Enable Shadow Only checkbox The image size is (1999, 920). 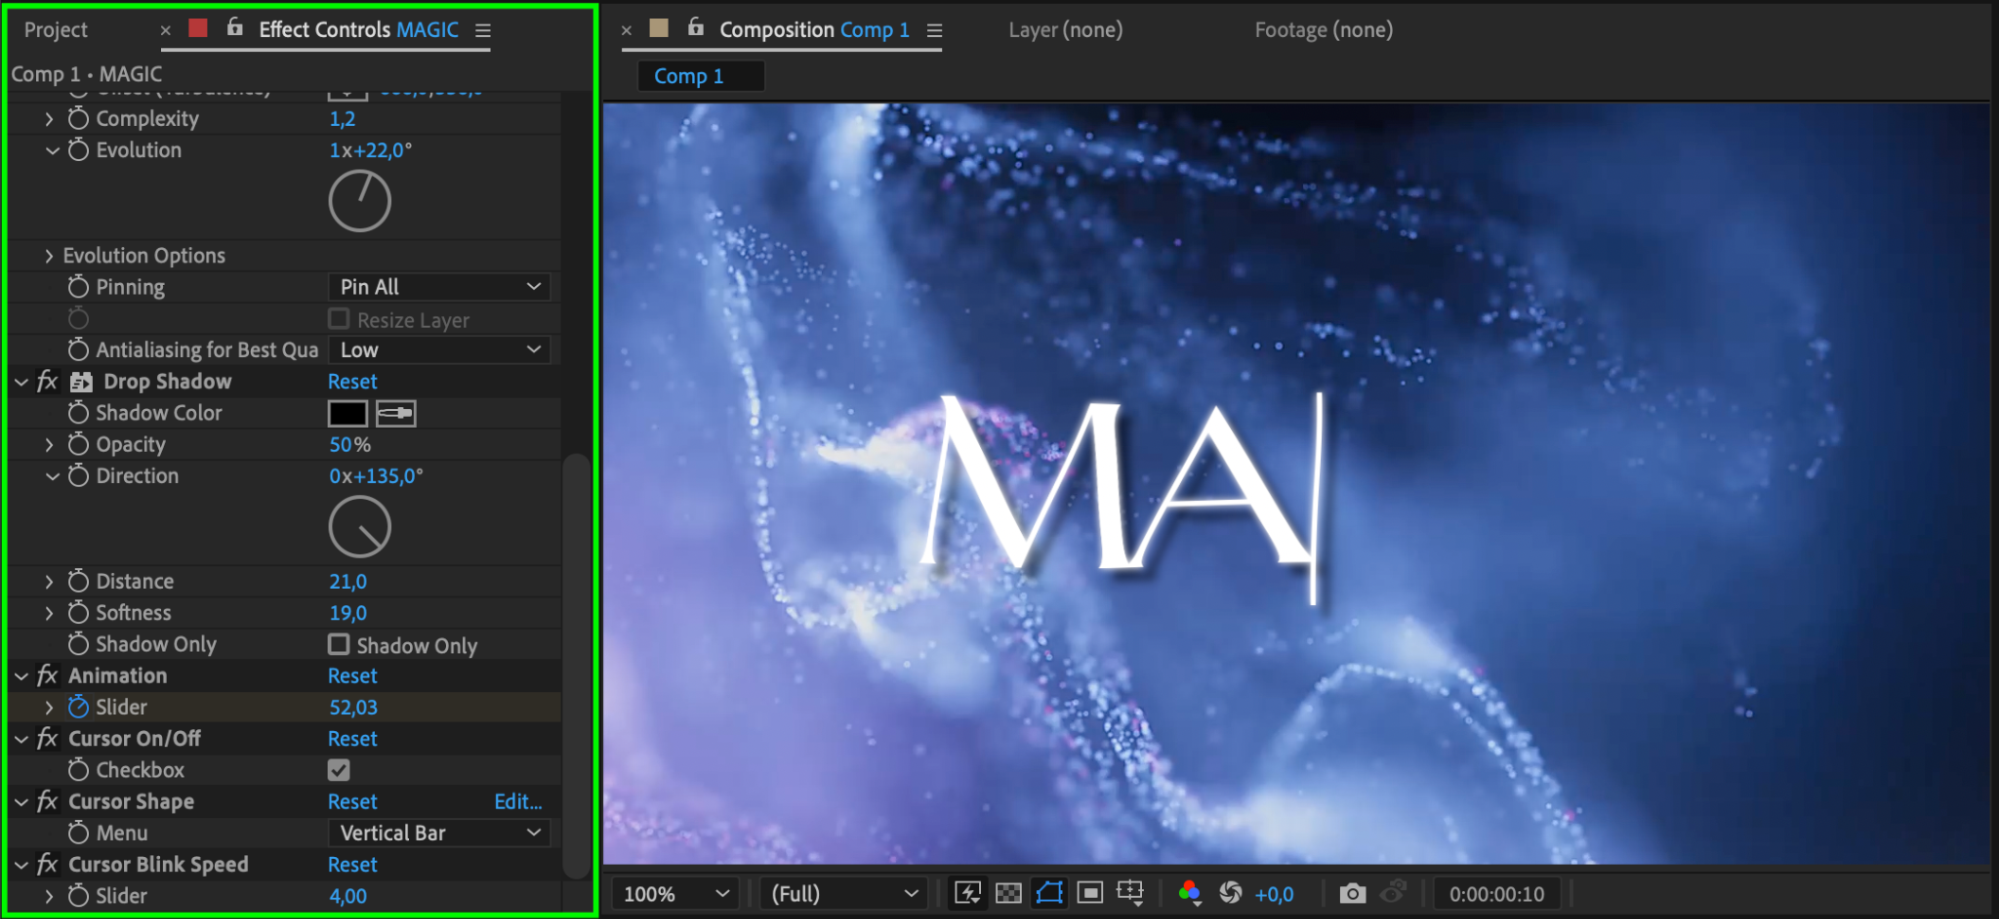point(339,645)
